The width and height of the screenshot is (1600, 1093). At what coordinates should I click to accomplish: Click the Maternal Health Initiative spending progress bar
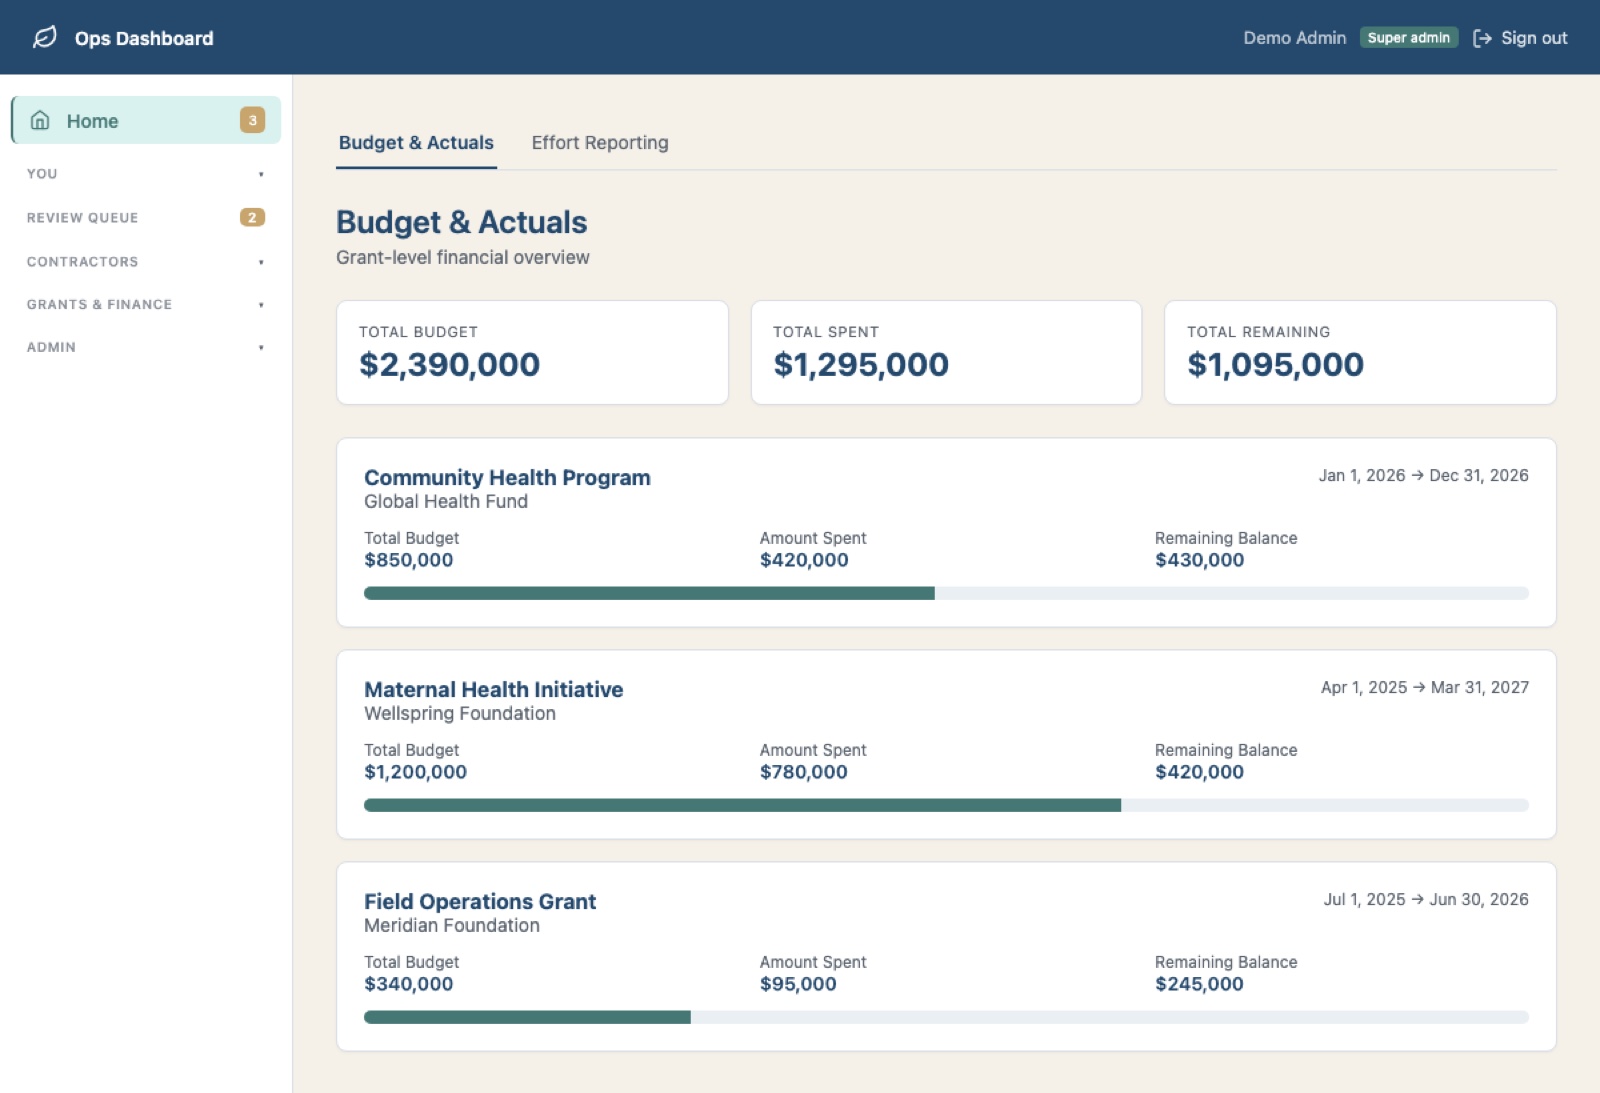[946, 805]
